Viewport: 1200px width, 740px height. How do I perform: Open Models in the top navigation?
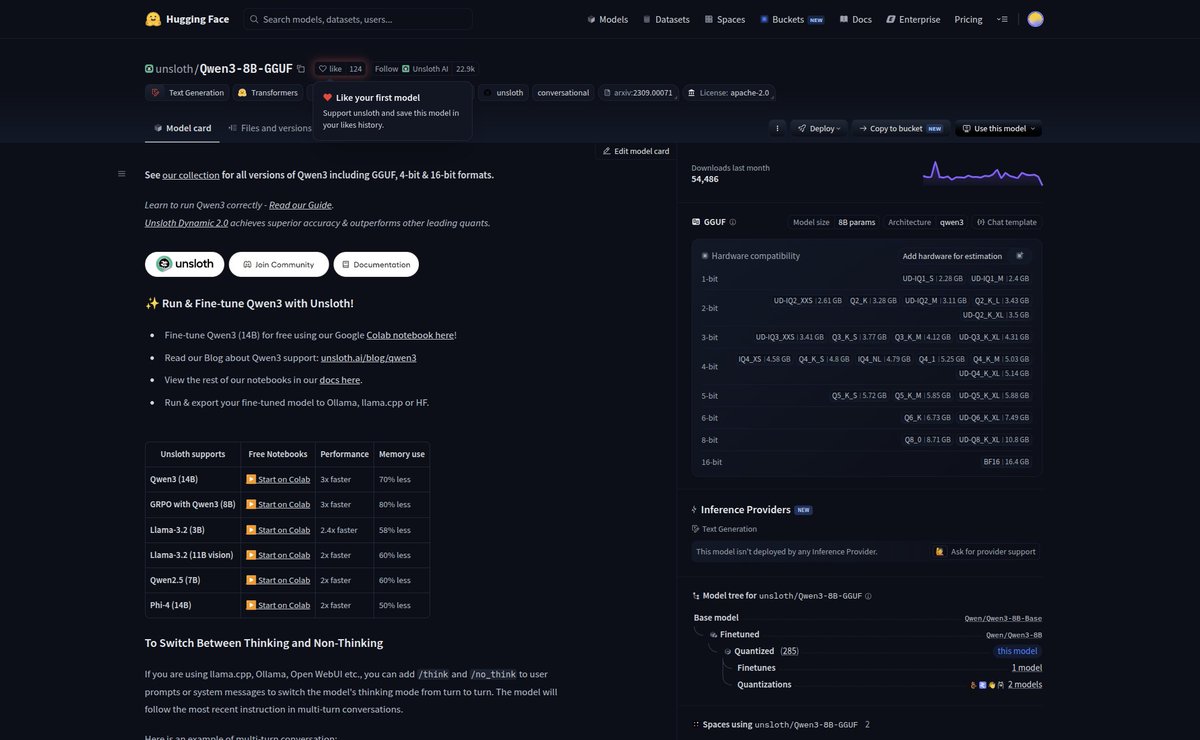(607, 19)
